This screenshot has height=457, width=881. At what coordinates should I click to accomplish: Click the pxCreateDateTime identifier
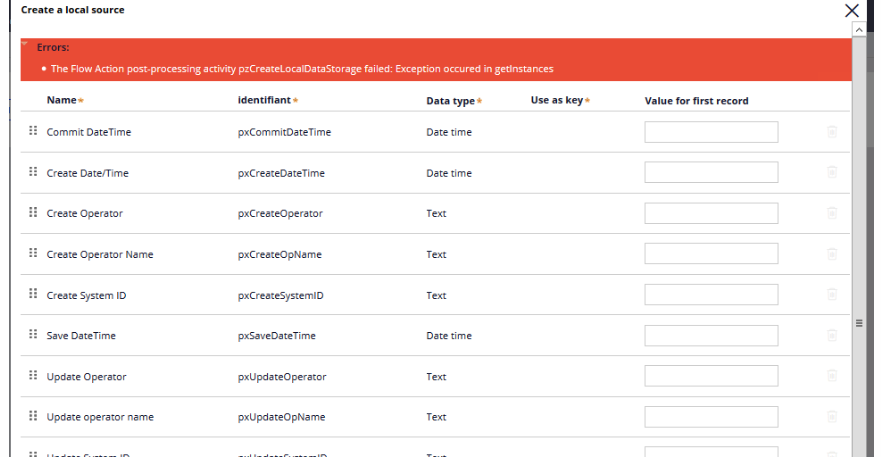click(281, 173)
